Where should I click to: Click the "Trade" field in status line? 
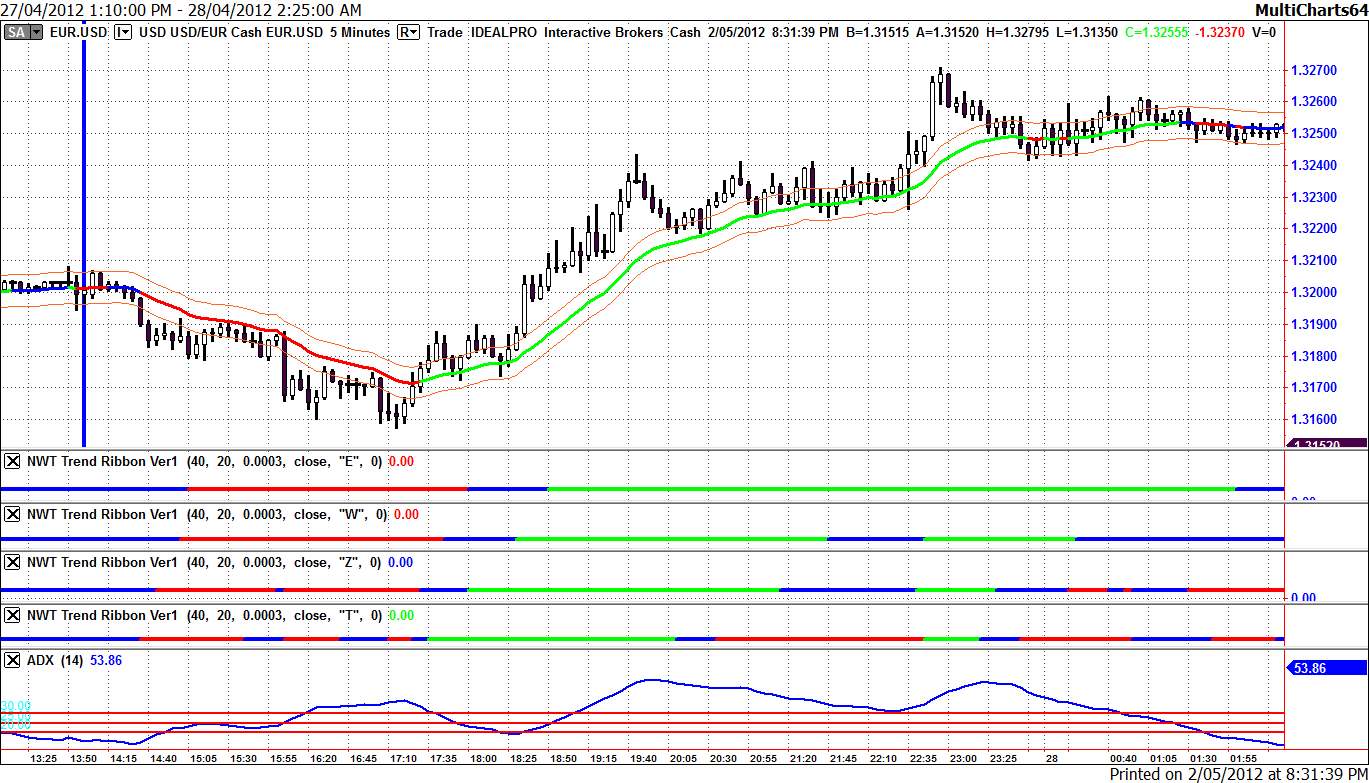point(445,32)
